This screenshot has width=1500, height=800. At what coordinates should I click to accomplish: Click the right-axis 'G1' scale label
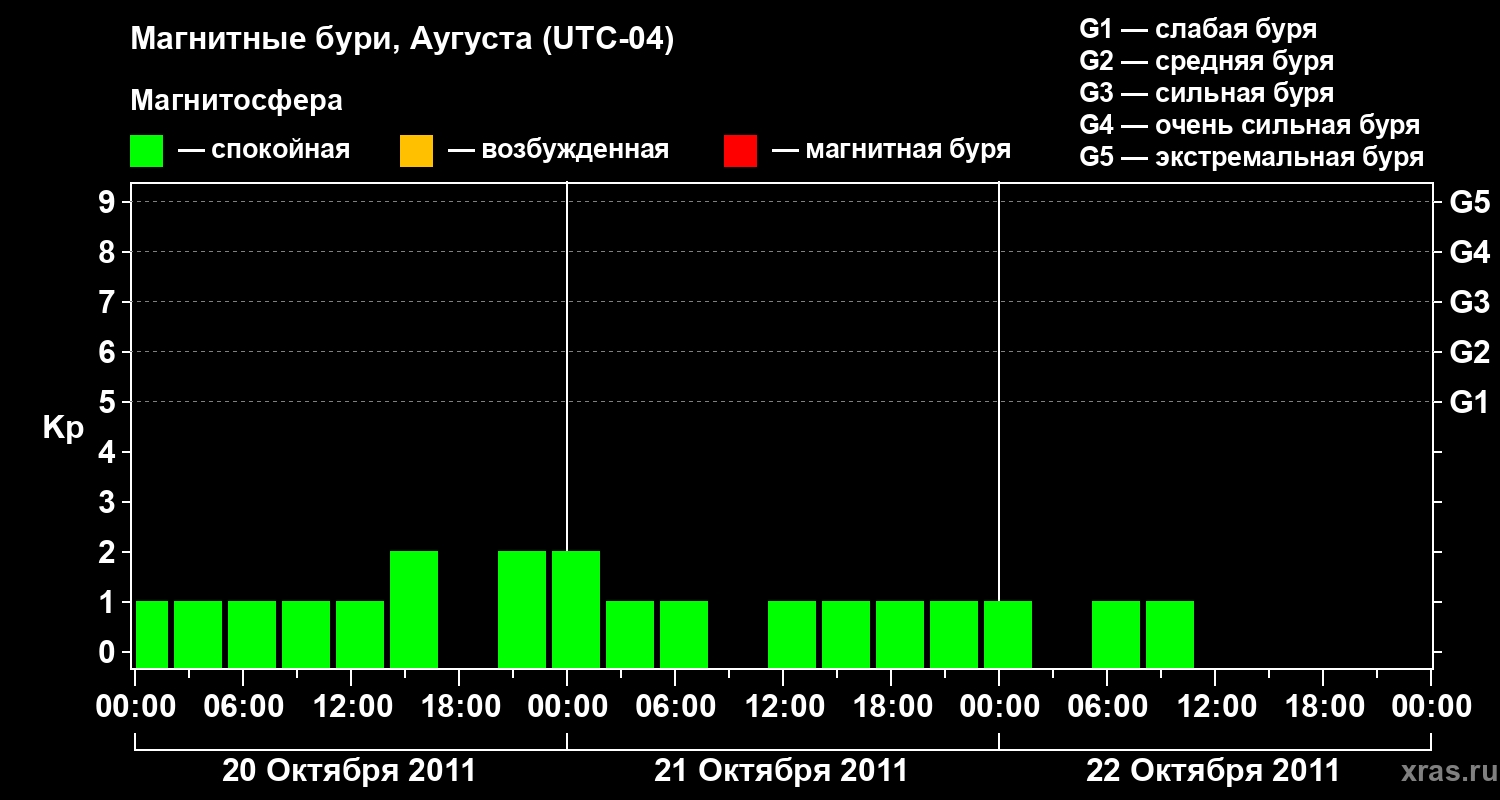click(1470, 403)
